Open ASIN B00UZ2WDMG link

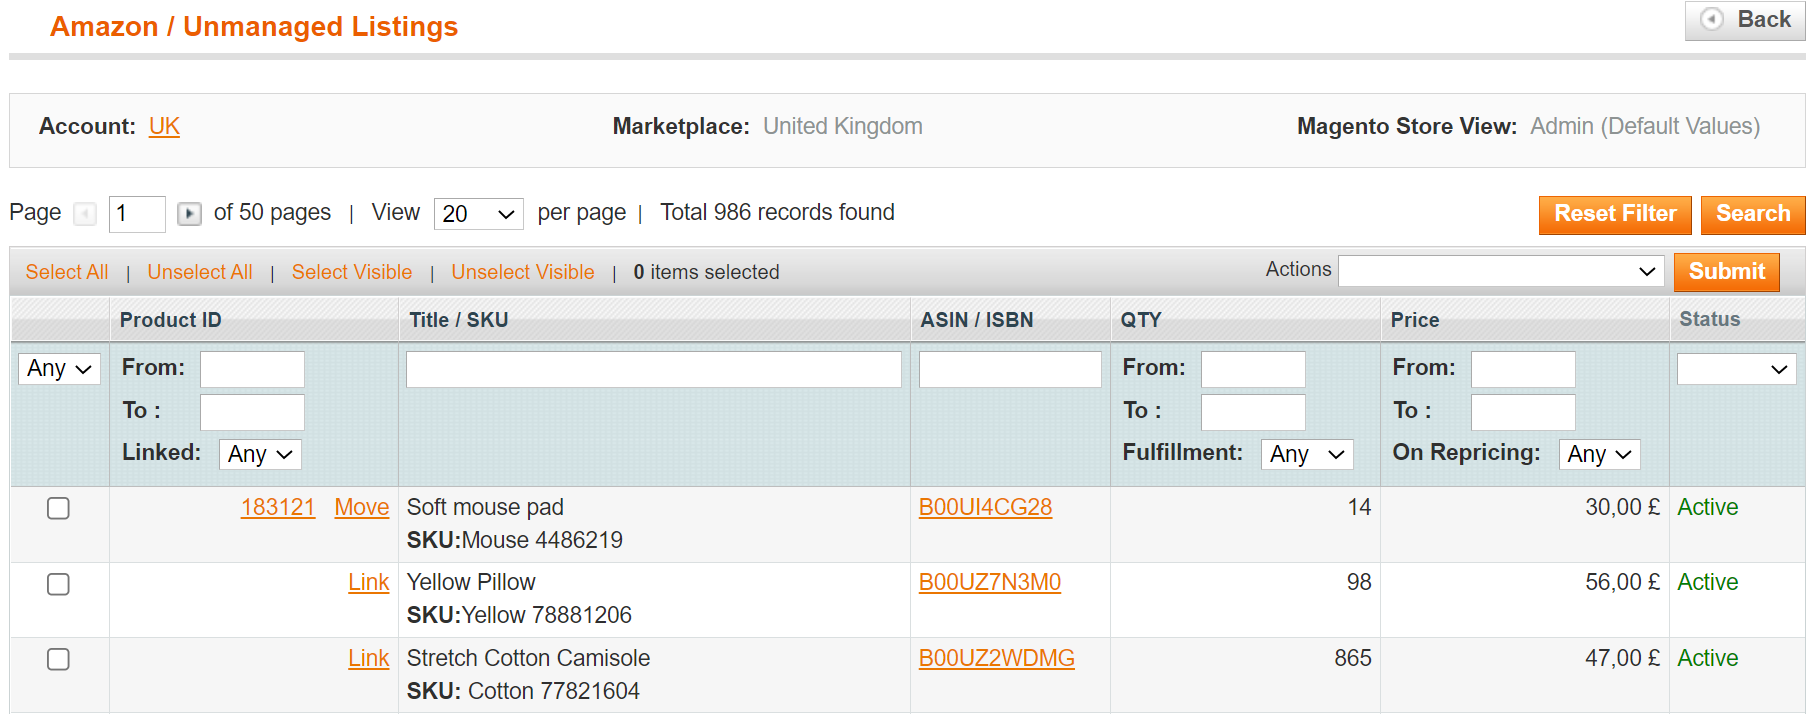tap(997, 658)
